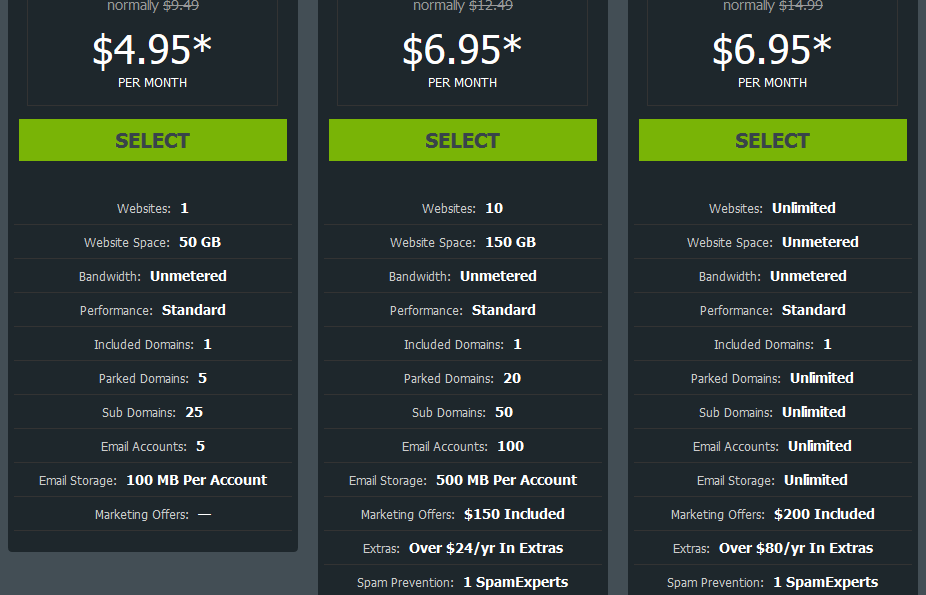Click the Websites 10 row

pyautogui.click(x=463, y=208)
